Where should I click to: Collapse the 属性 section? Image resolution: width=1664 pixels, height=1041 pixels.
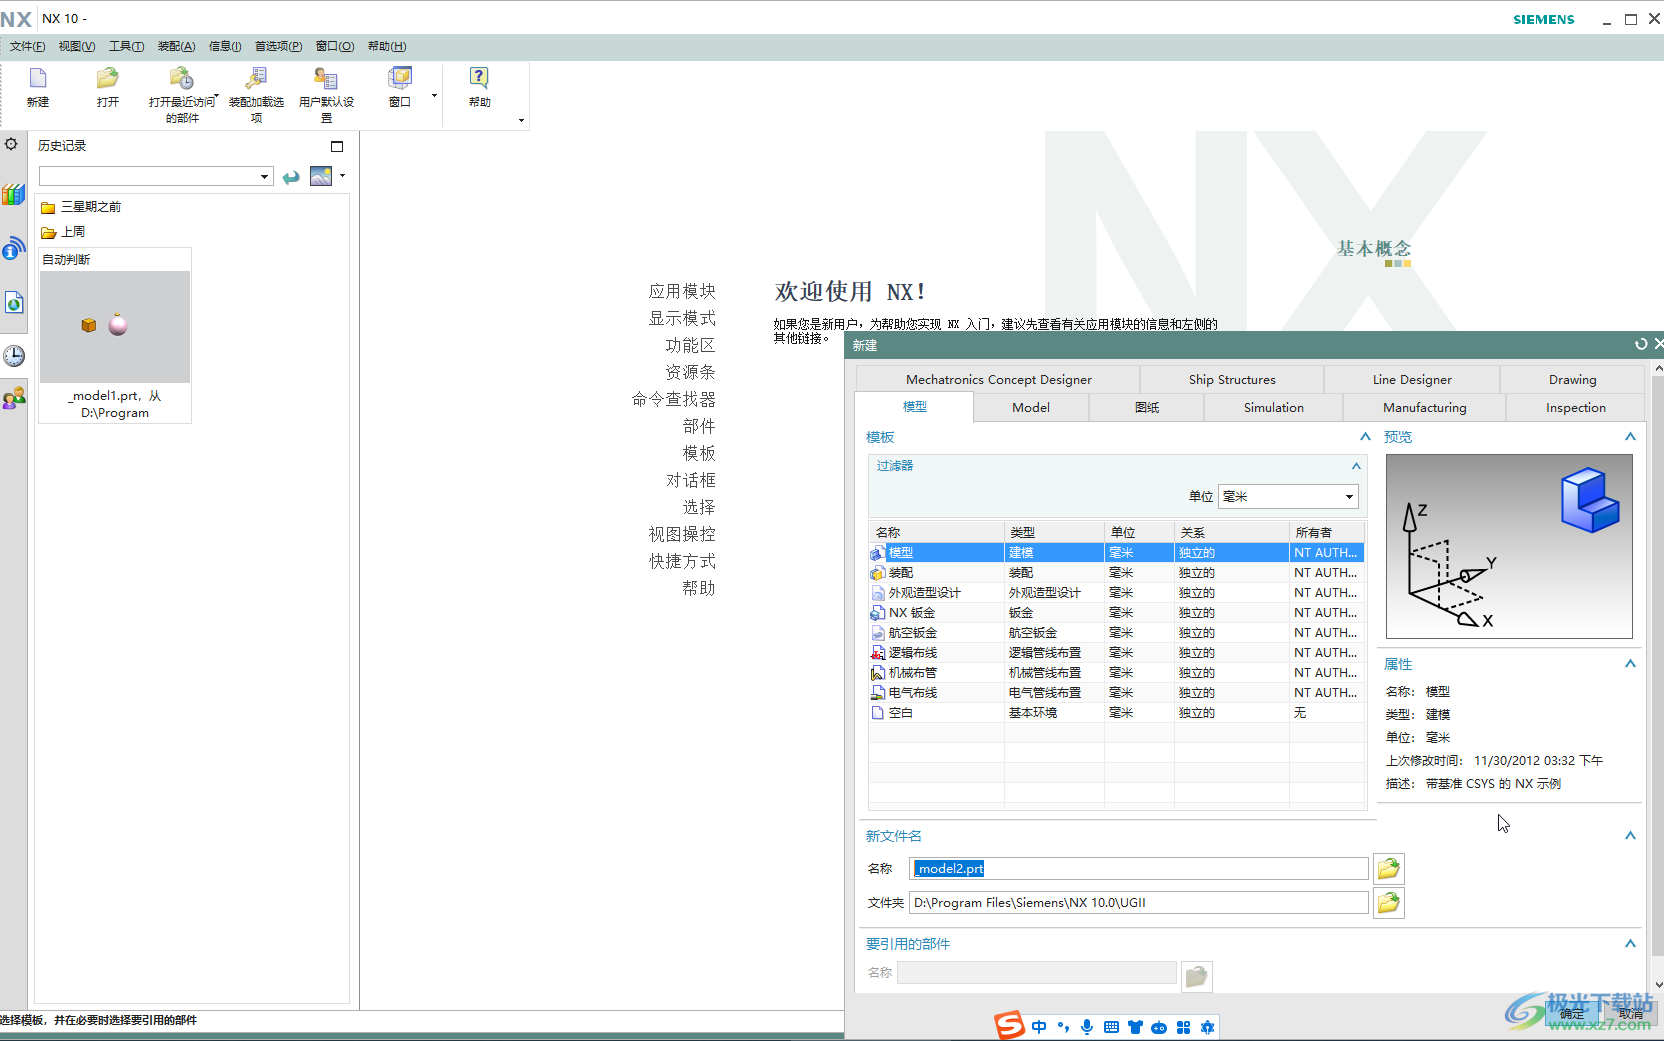pyautogui.click(x=1630, y=664)
